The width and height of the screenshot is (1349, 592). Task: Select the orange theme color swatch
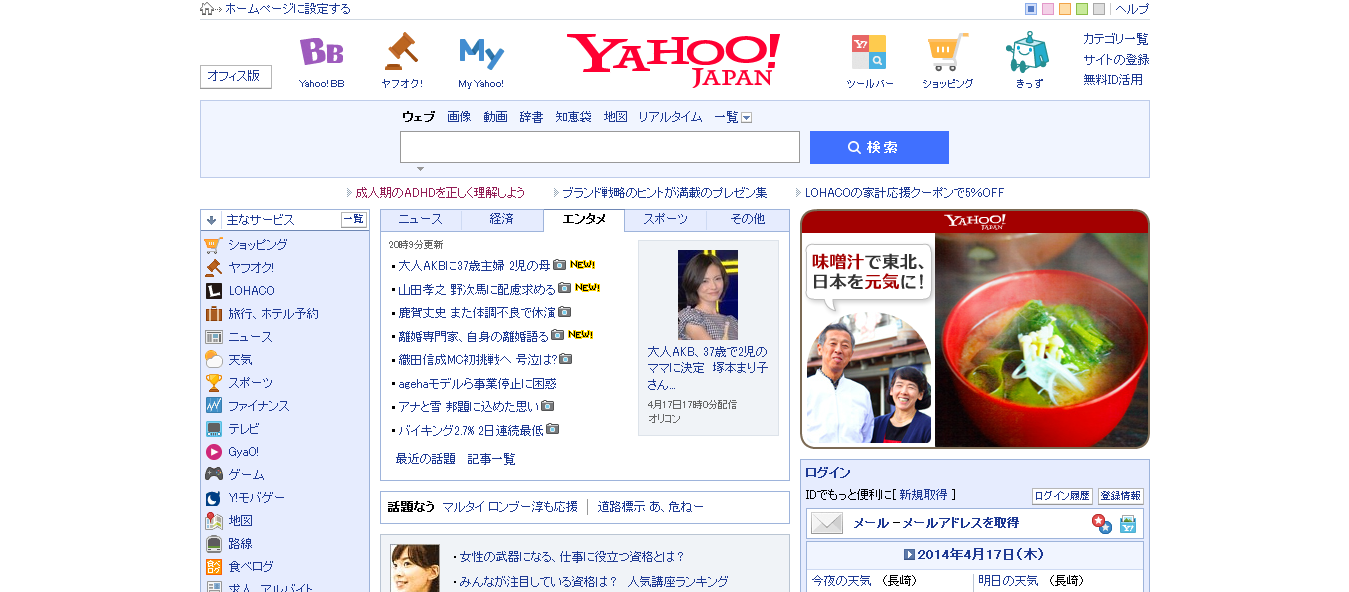coord(1065,9)
